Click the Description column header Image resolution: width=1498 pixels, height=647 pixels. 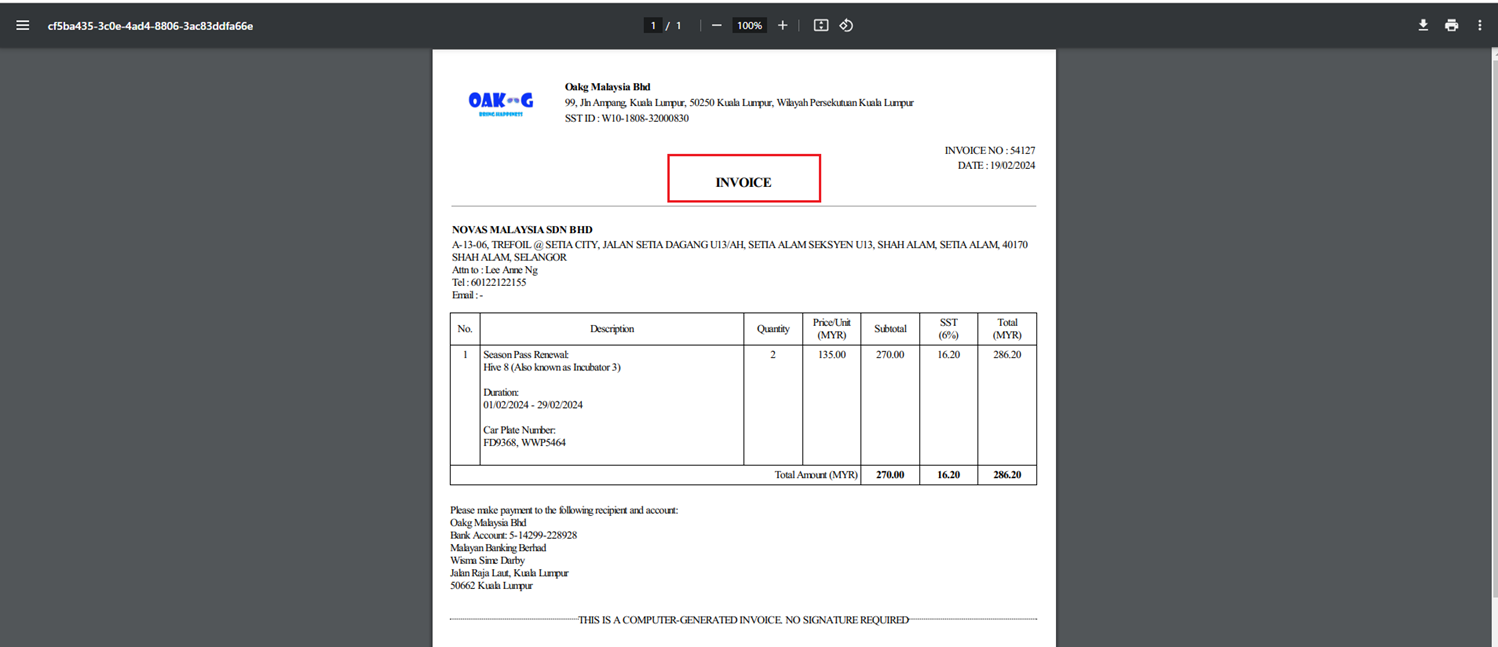pyautogui.click(x=611, y=329)
